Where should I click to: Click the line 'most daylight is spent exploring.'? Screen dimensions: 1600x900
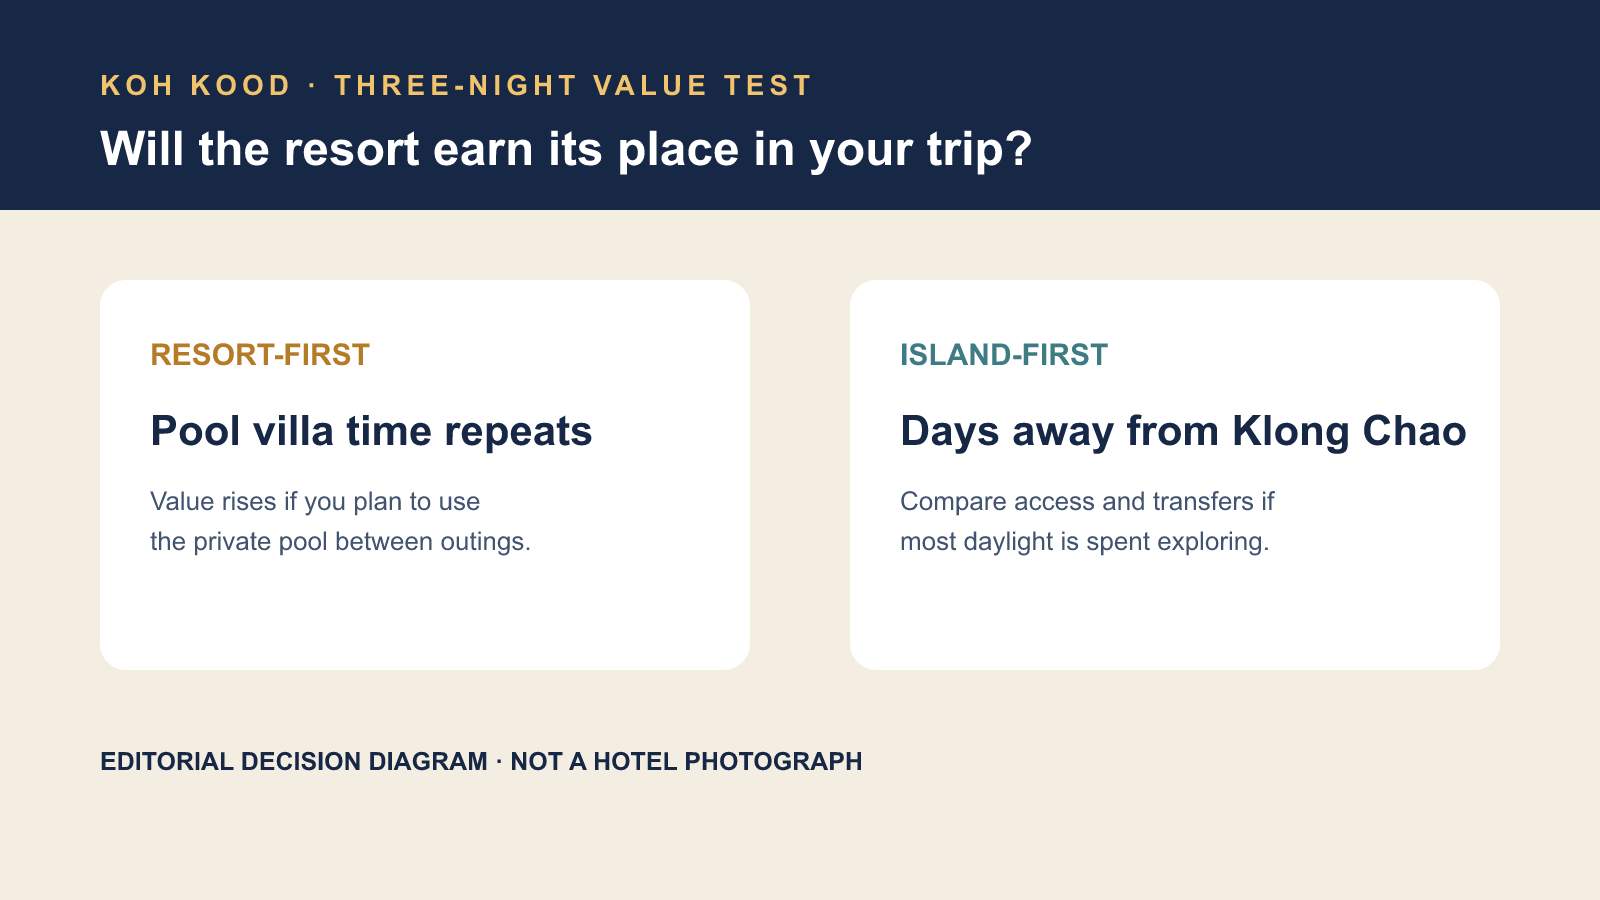[1085, 541]
